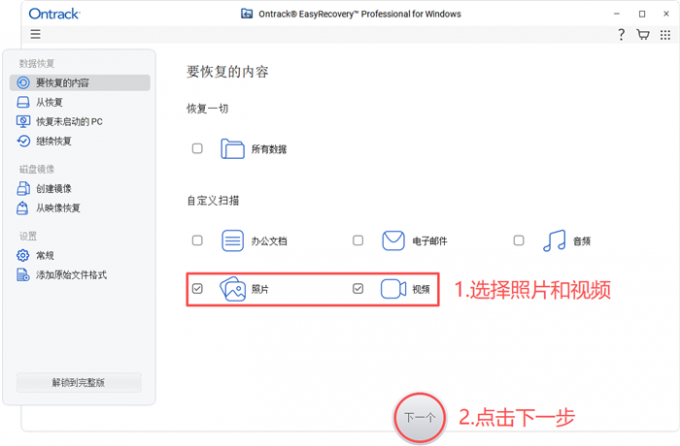This screenshot has height=446, width=680.
Task: Click the Ontrack logo
Action: [x=54, y=14]
